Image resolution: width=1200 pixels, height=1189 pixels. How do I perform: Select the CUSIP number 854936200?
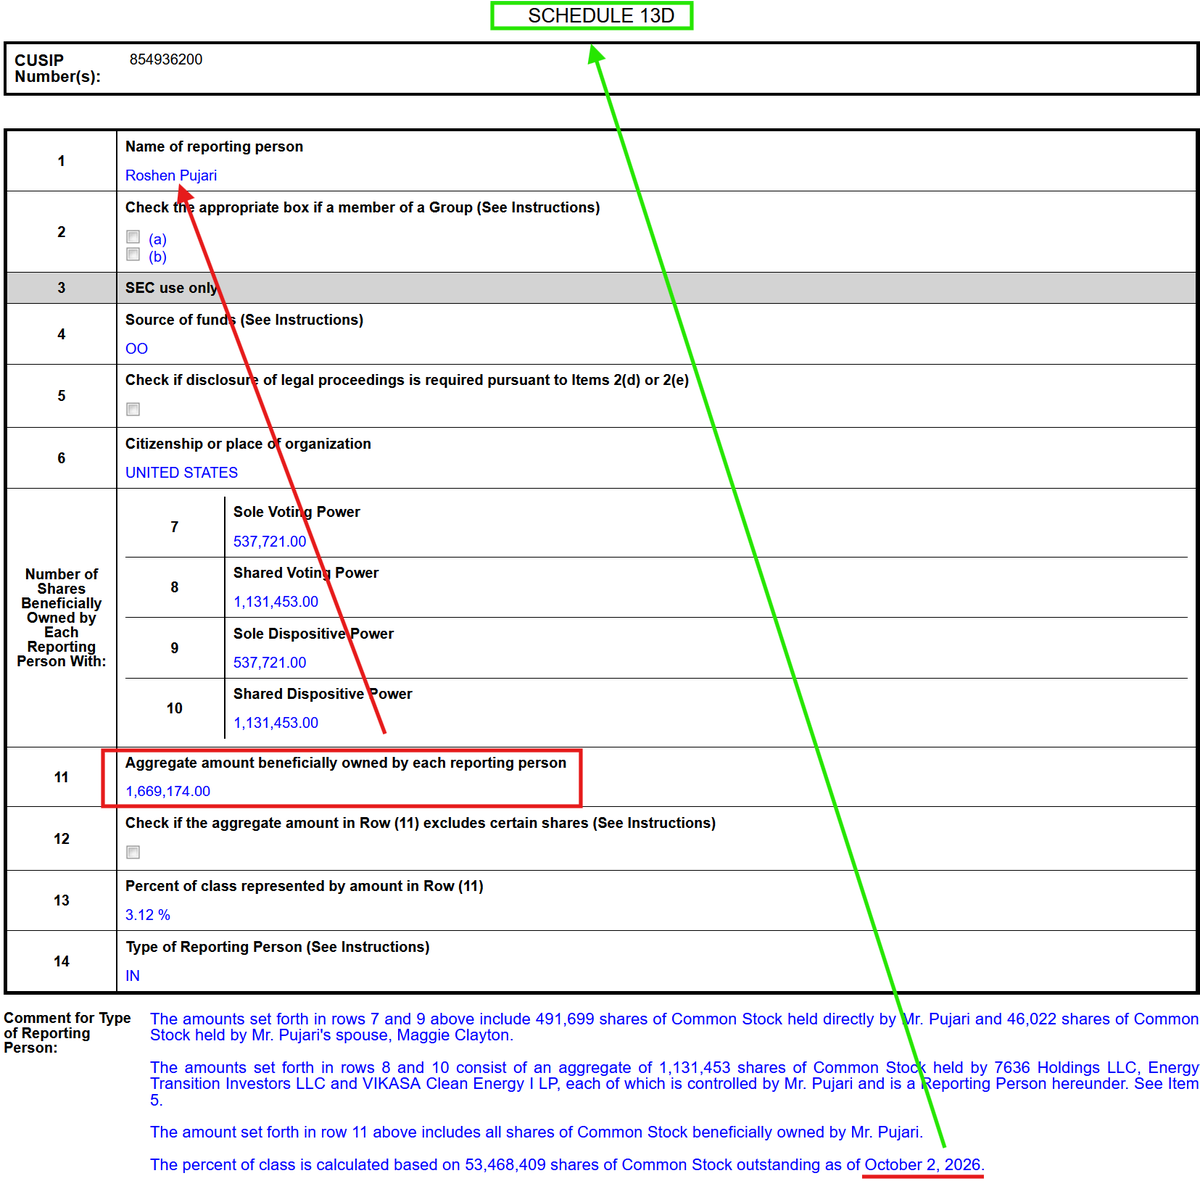tap(166, 60)
